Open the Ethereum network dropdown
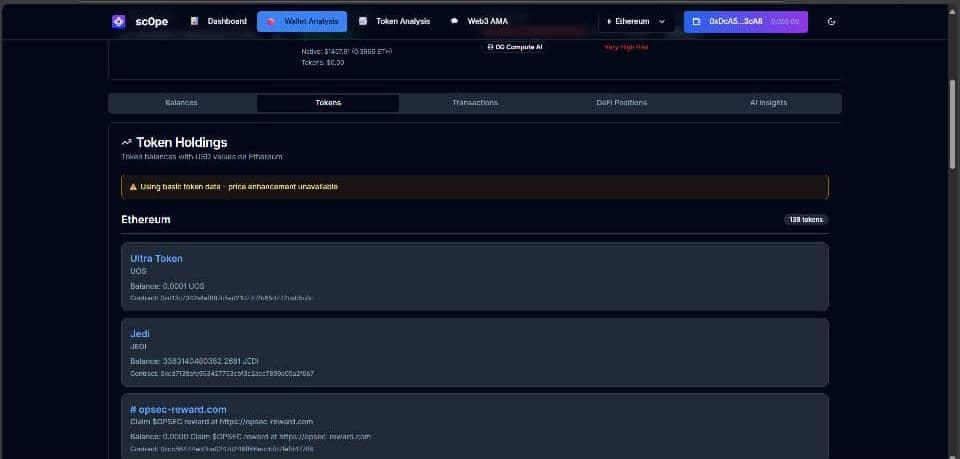960x459 pixels. coord(636,21)
